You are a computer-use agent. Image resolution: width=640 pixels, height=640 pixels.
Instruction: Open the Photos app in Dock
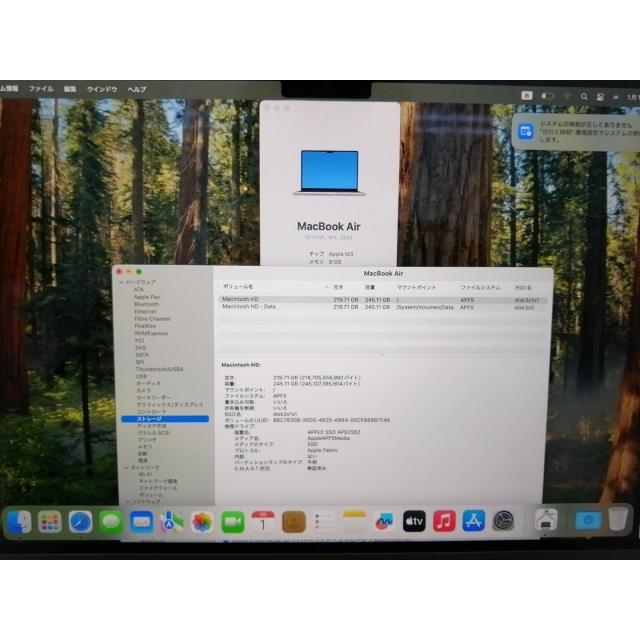202,522
